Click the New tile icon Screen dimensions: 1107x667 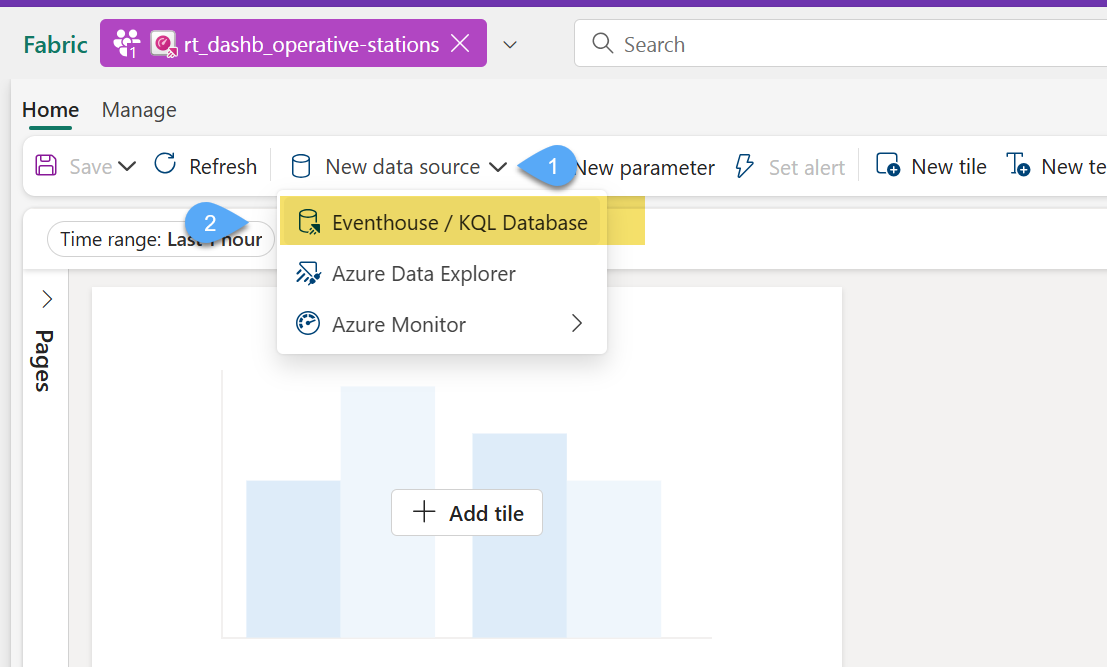point(887,166)
